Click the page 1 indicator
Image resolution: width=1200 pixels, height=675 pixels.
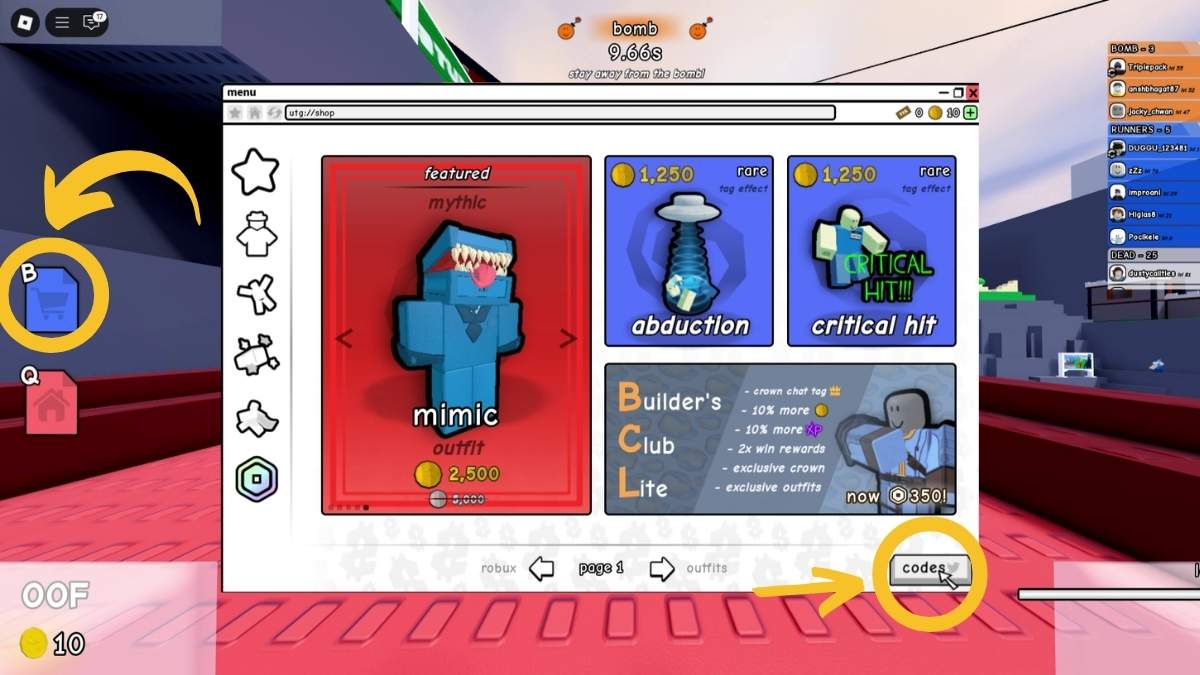point(601,568)
